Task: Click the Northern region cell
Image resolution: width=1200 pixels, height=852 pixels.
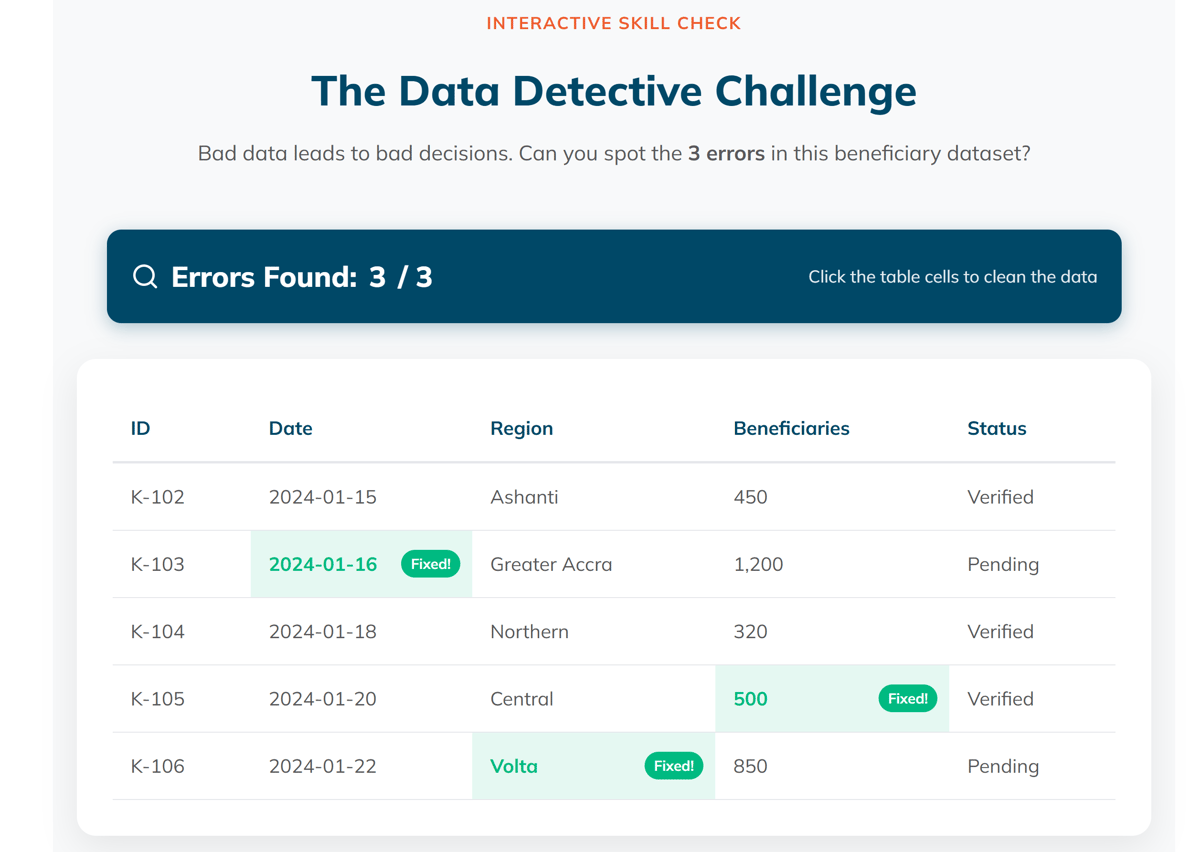Action: (x=529, y=632)
